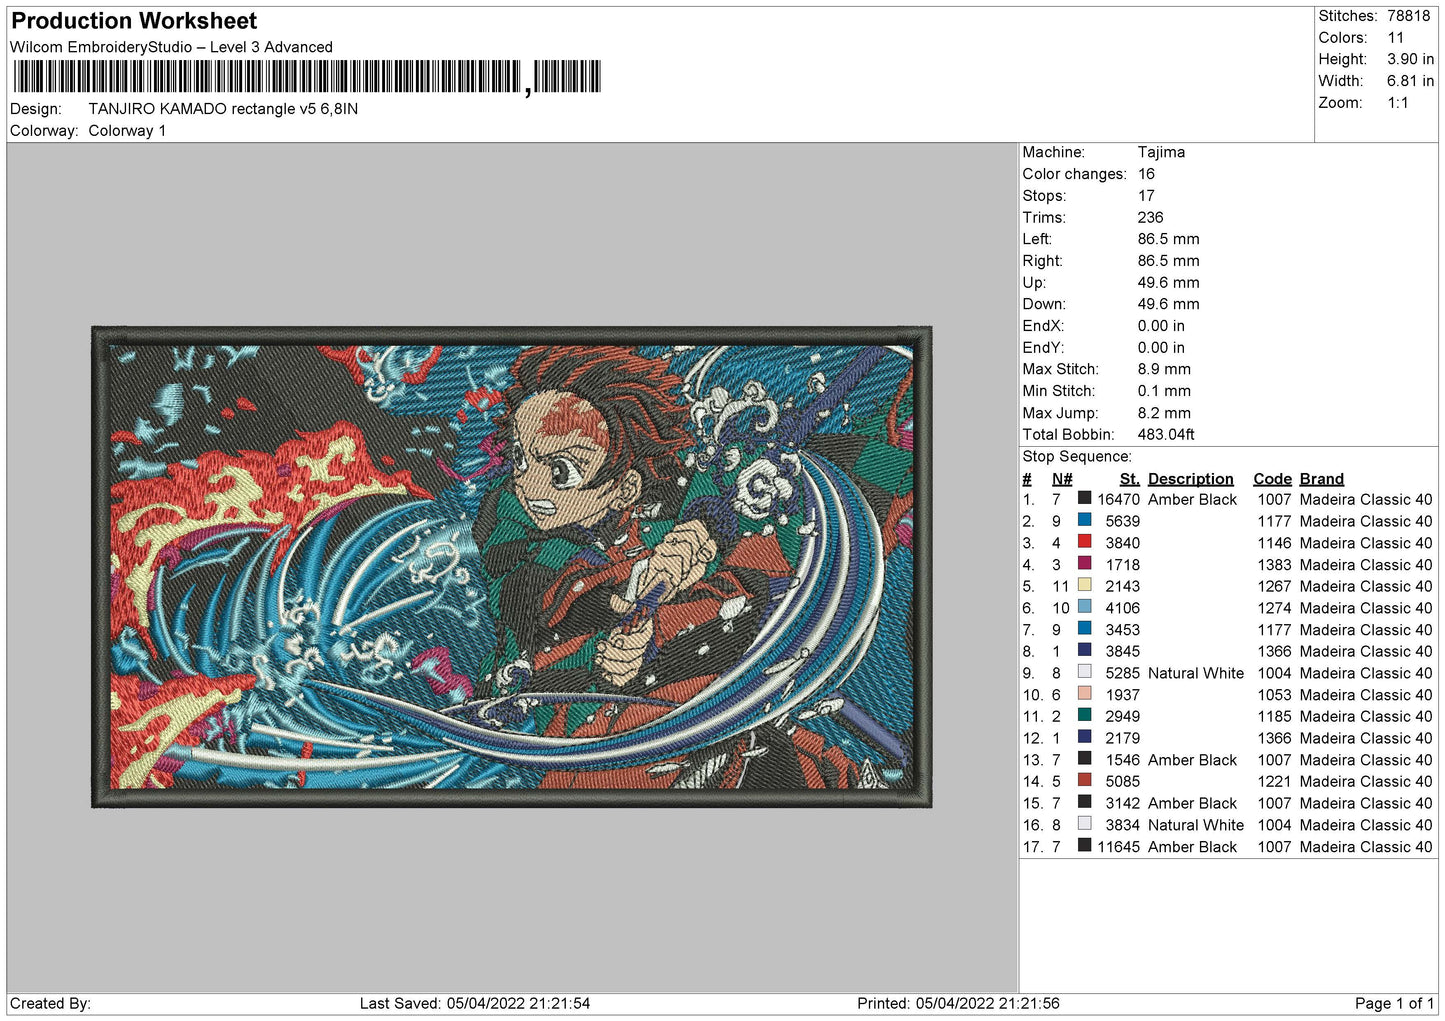Click the teal green swatch for code 1185
1445x1021 pixels.
coord(1084,716)
